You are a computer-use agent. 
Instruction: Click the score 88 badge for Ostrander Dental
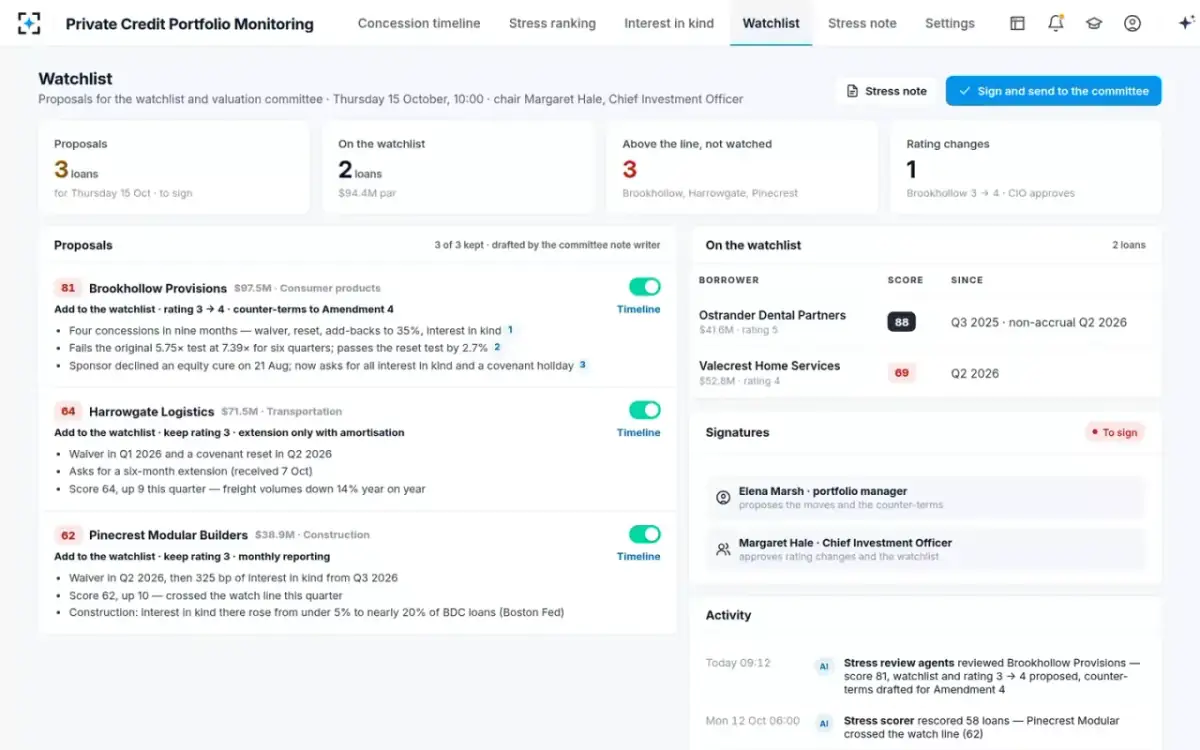tap(902, 322)
